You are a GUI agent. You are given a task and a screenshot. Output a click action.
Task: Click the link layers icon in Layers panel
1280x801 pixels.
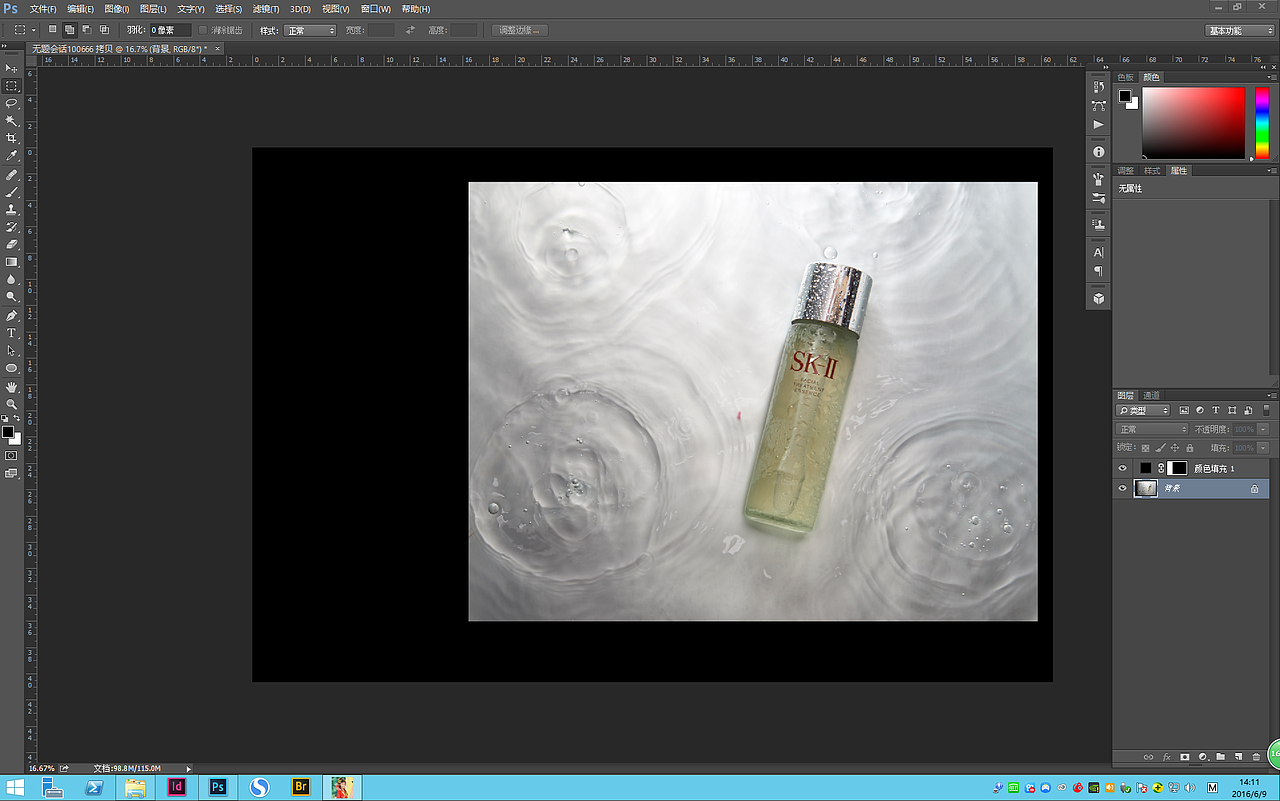[x=1149, y=757]
